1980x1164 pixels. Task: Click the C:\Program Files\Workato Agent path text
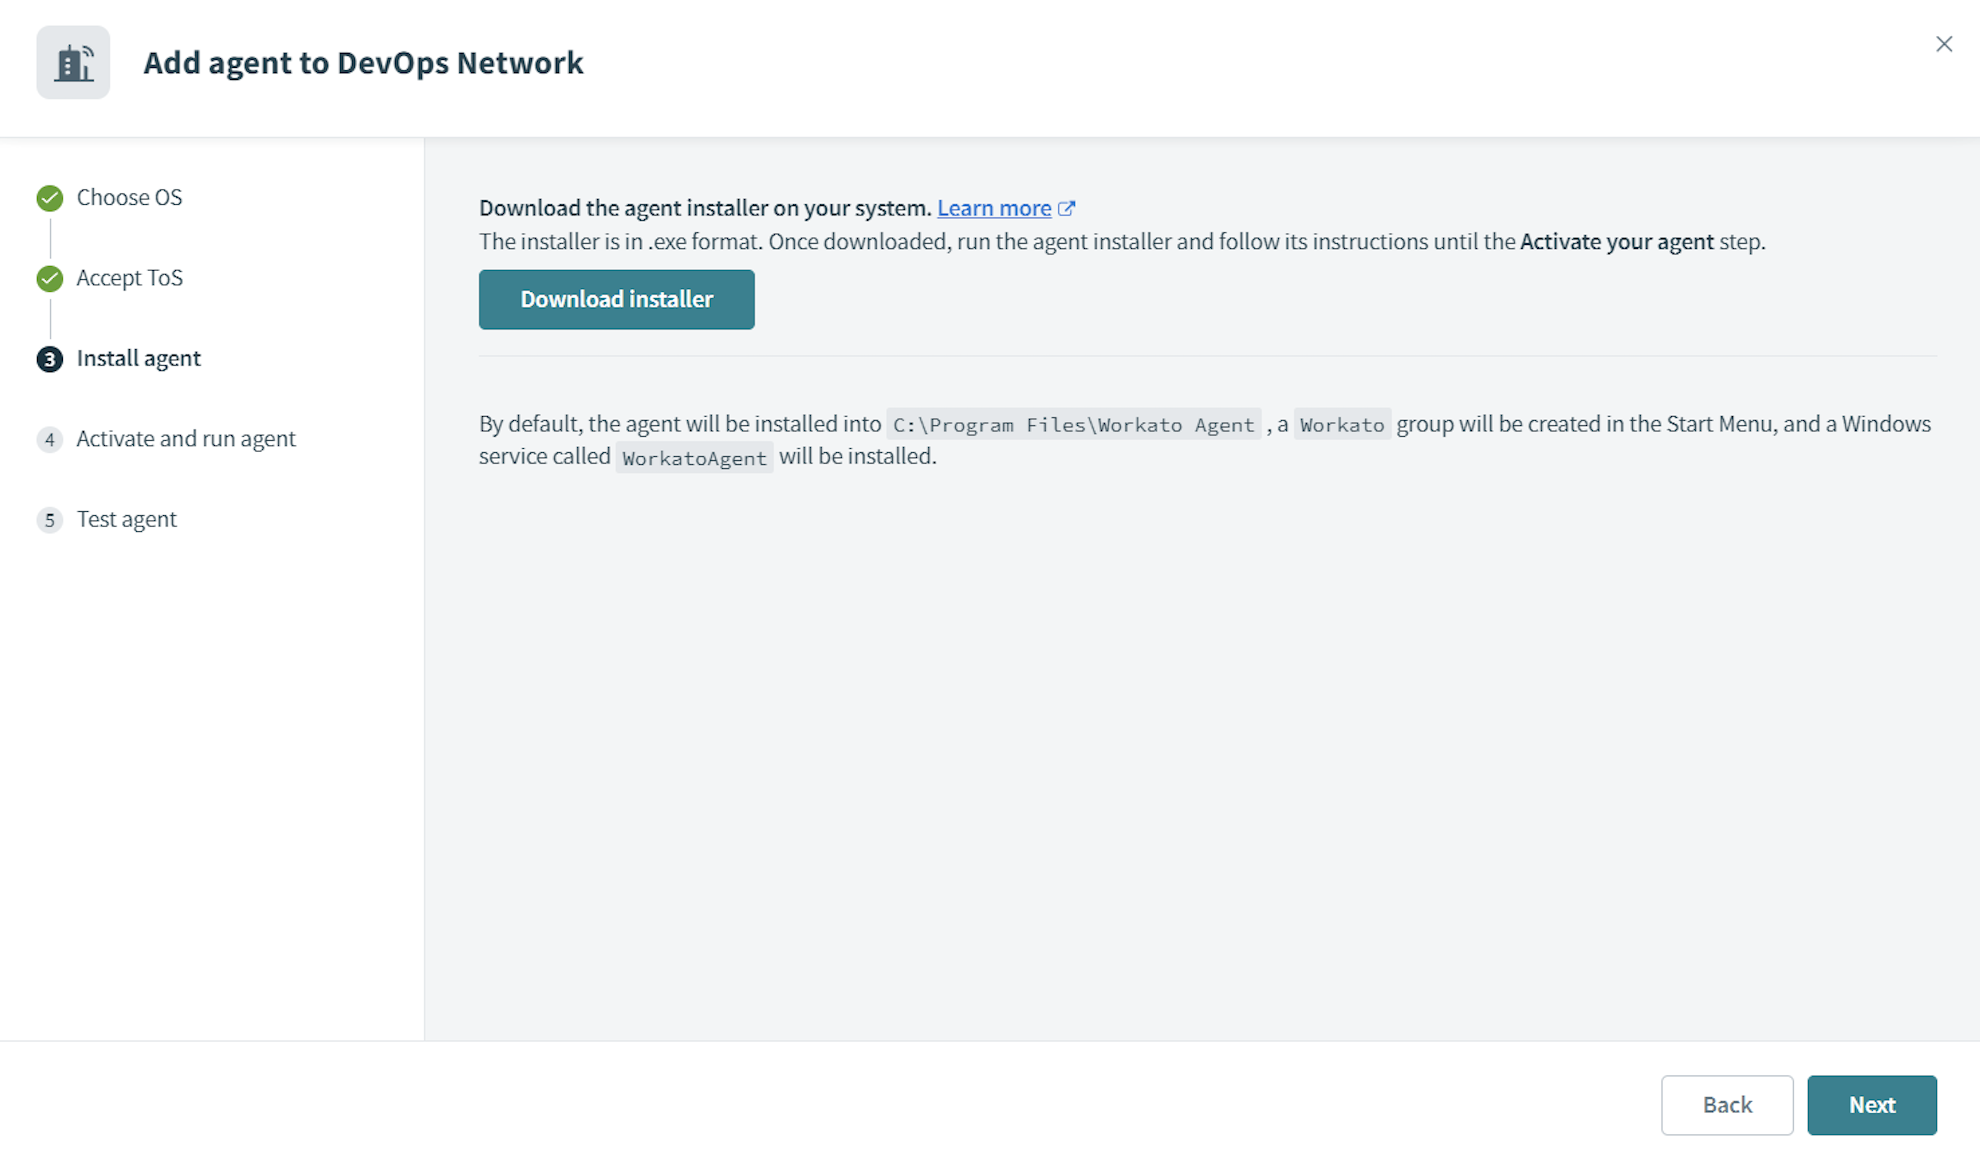[1073, 425]
